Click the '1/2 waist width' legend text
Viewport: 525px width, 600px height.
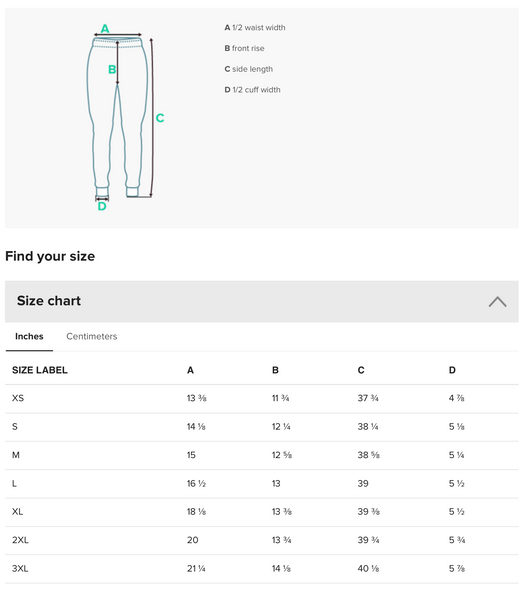(x=259, y=28)
